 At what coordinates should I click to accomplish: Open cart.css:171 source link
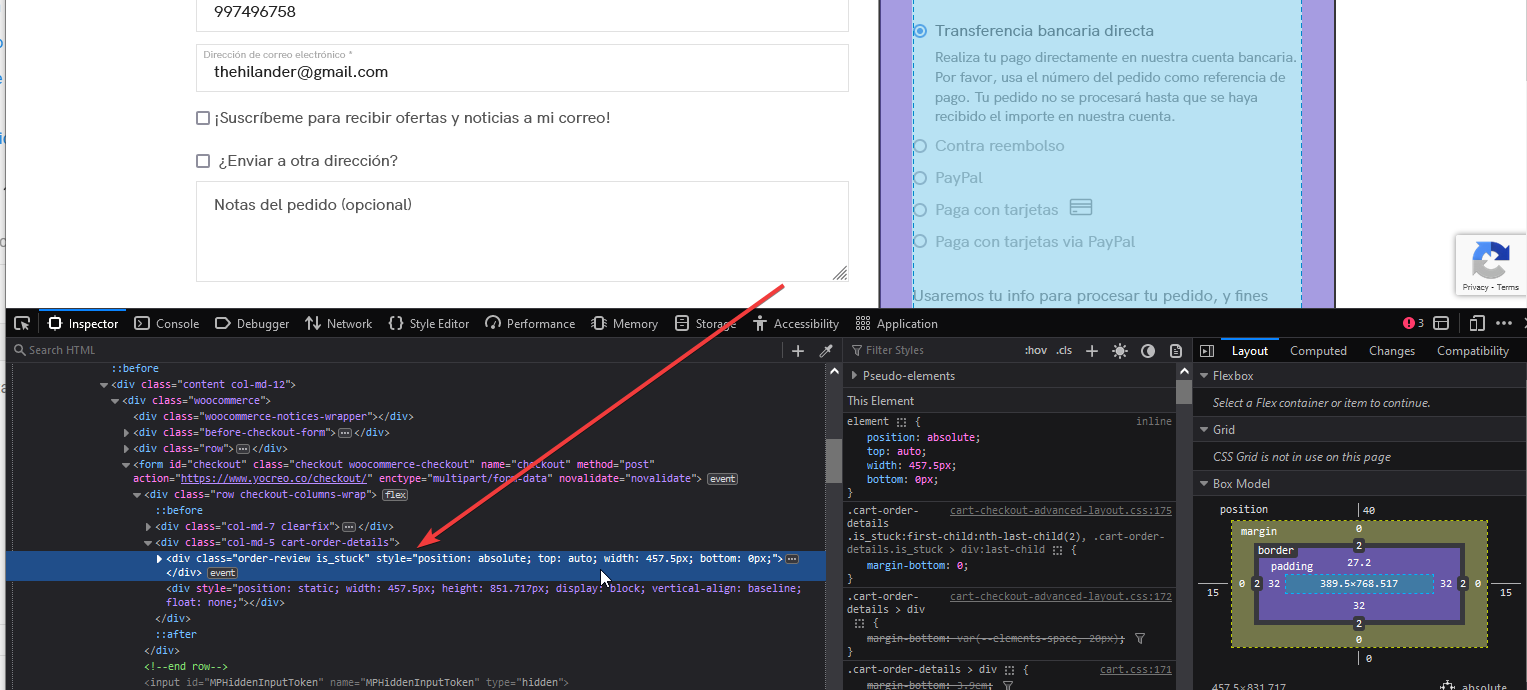(1136, 670)
